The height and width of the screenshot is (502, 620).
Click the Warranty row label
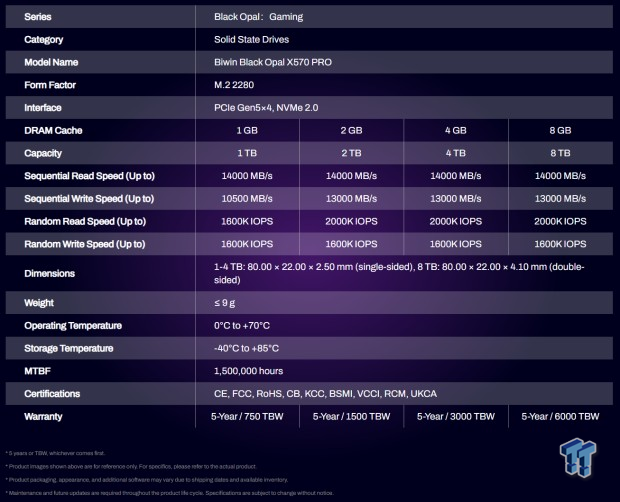click(43, 417)
